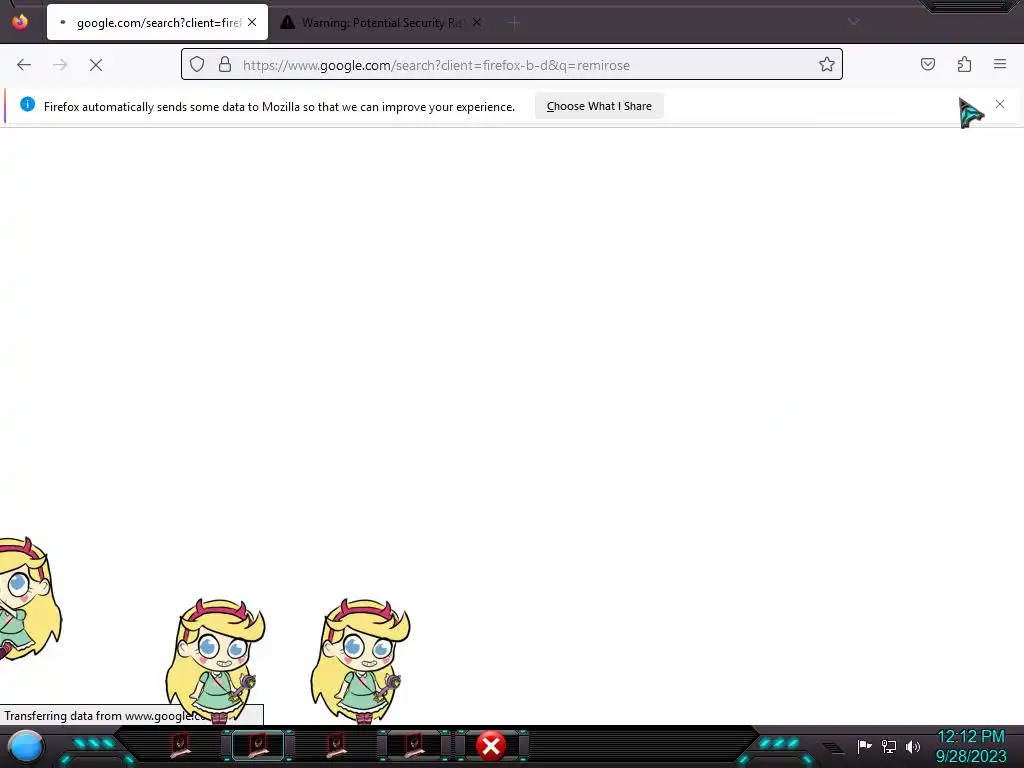Image resolution: width=1024 pixels, height=768 pixels.
Task: Select the highlighted second taskbar program icon
Action: [x=258, y=745]
